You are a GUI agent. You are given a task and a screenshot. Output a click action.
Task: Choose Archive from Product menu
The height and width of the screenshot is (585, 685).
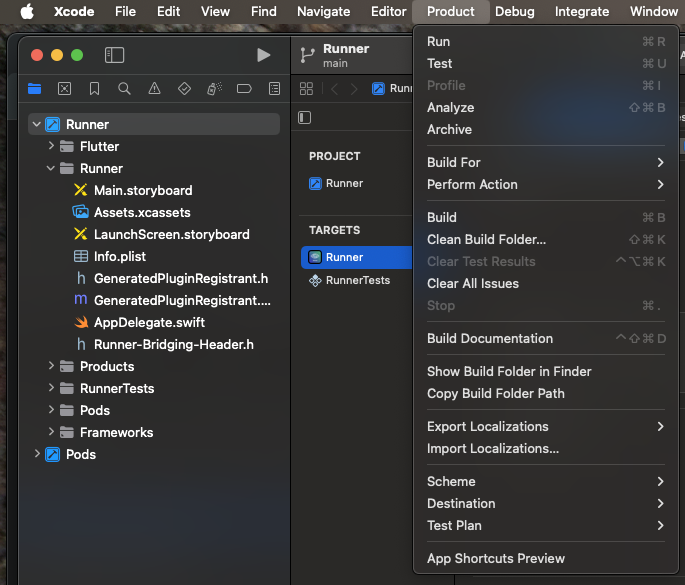(x=546, y=130)
